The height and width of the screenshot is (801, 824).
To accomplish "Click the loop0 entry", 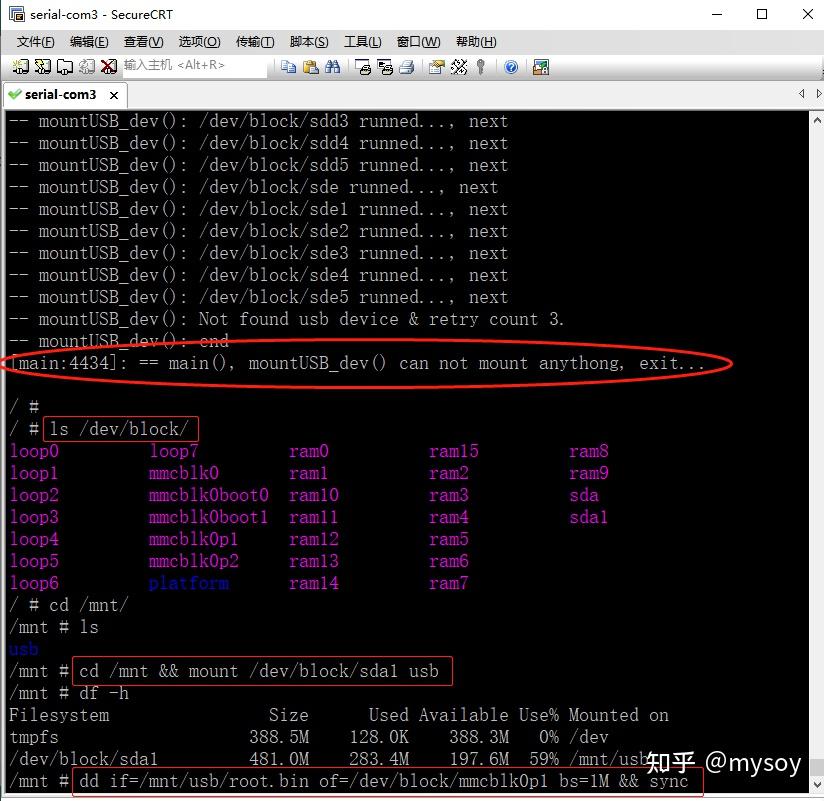I will point(35,451).
